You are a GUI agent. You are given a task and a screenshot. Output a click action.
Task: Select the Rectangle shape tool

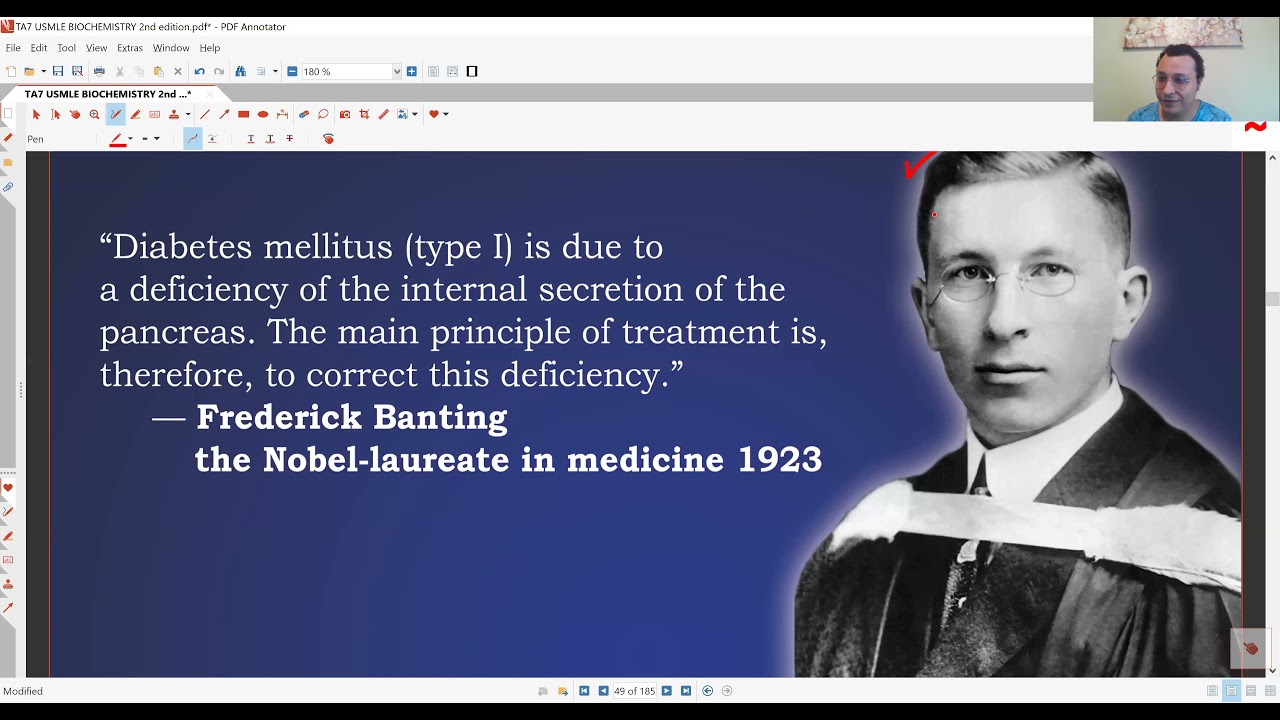244,114
